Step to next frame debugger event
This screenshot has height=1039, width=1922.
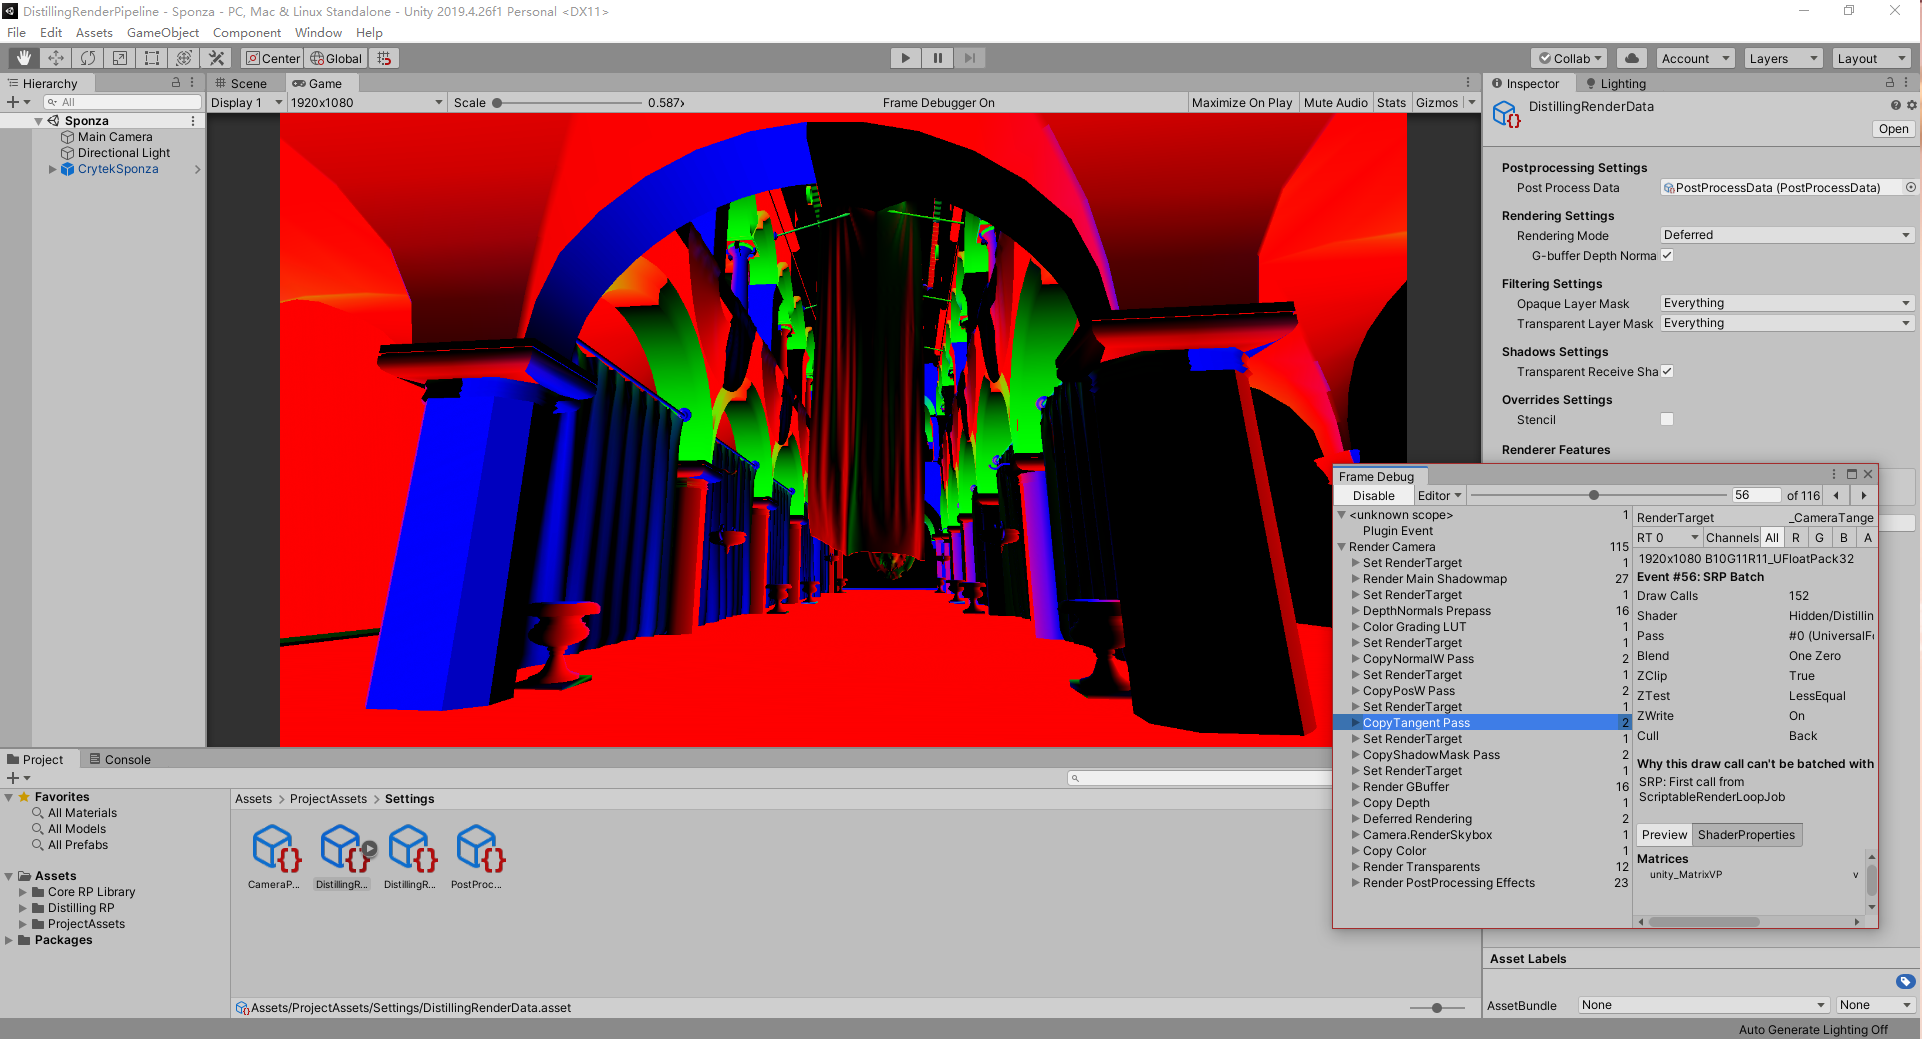click(x=1863, y=495)
